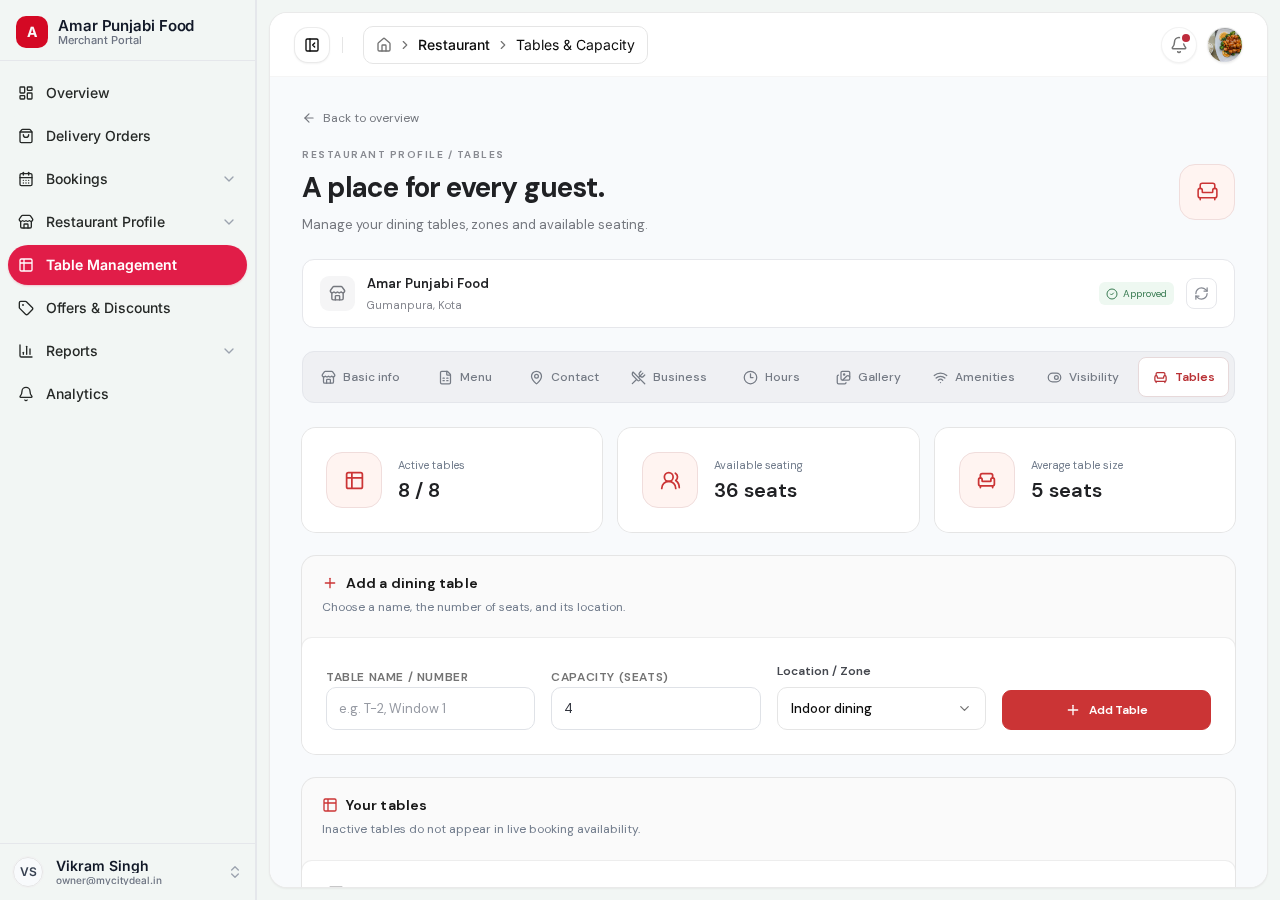Click the red 'A' merchant logo
The image size is (1280, 900).
pos(32,32)
